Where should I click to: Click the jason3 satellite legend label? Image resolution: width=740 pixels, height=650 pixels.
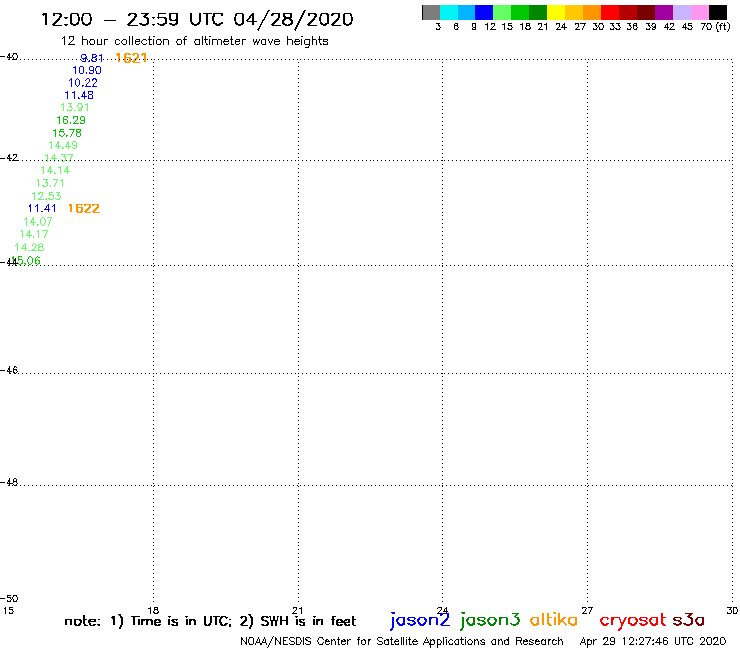[x=490, y=620]
